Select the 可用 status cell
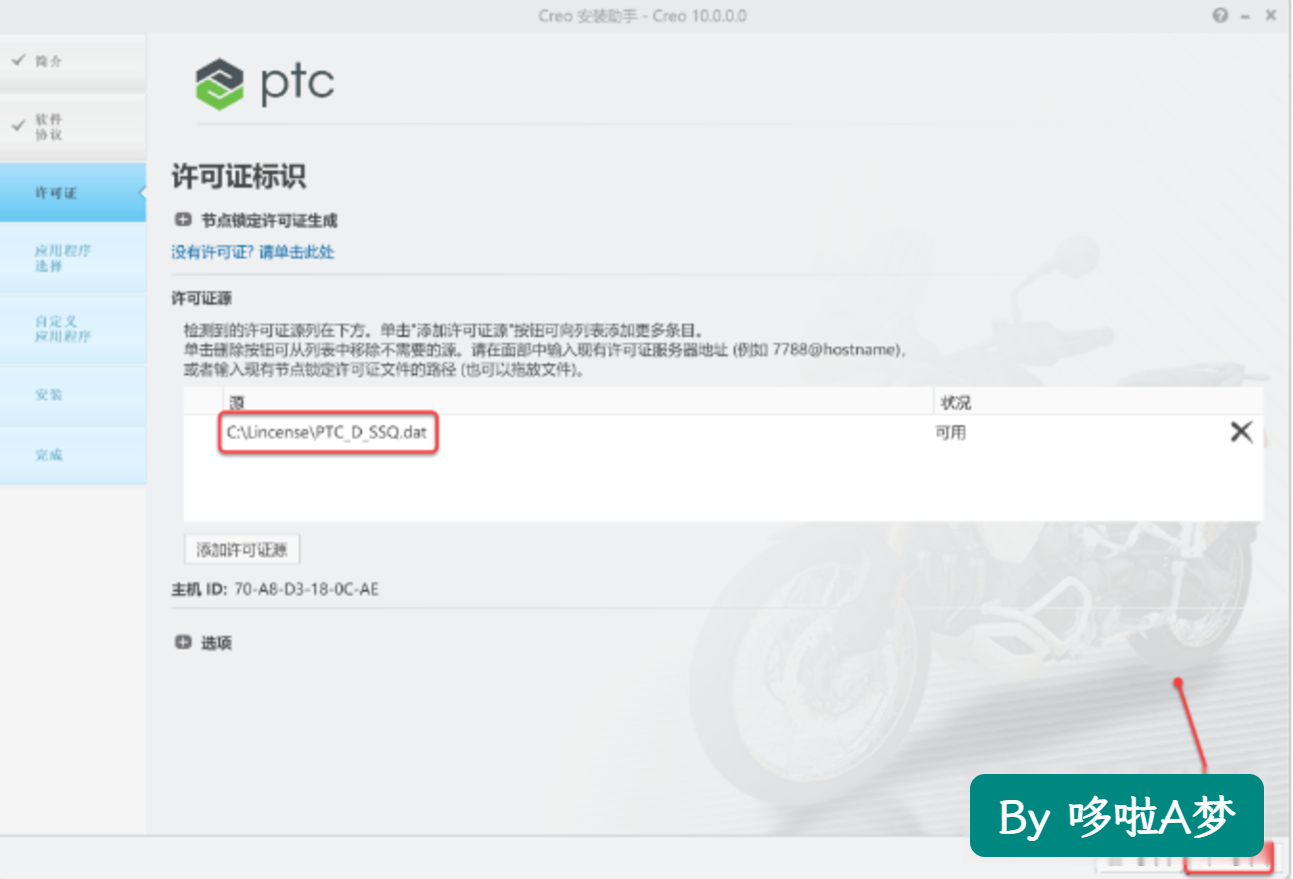 pyautogui.click(x=951, y=433)
